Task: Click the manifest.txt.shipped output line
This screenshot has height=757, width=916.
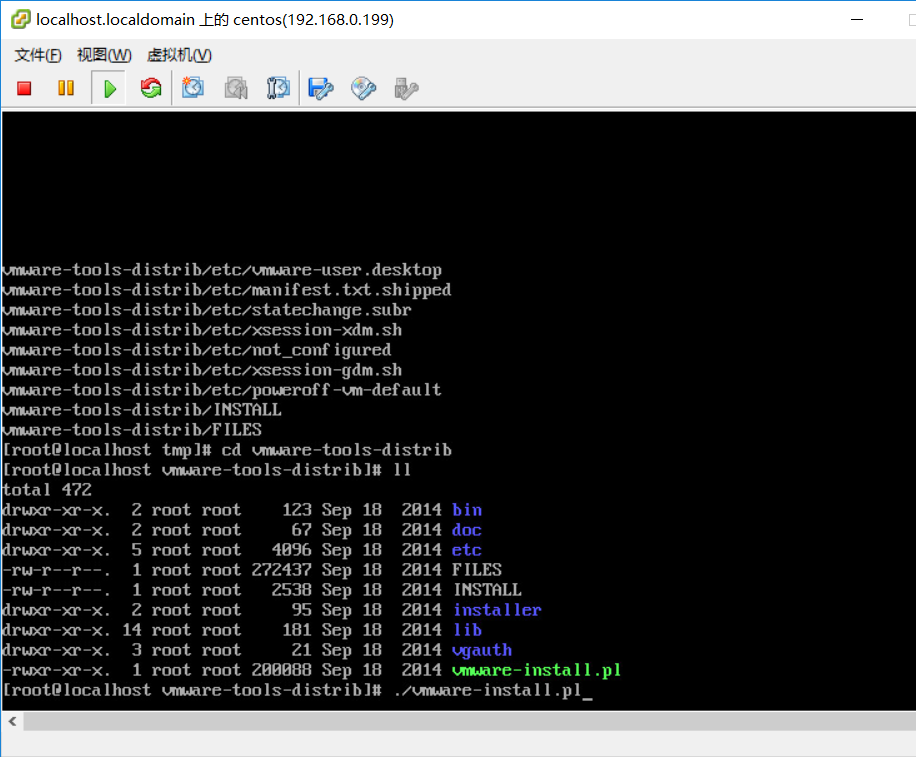Action: click(227, 290)
